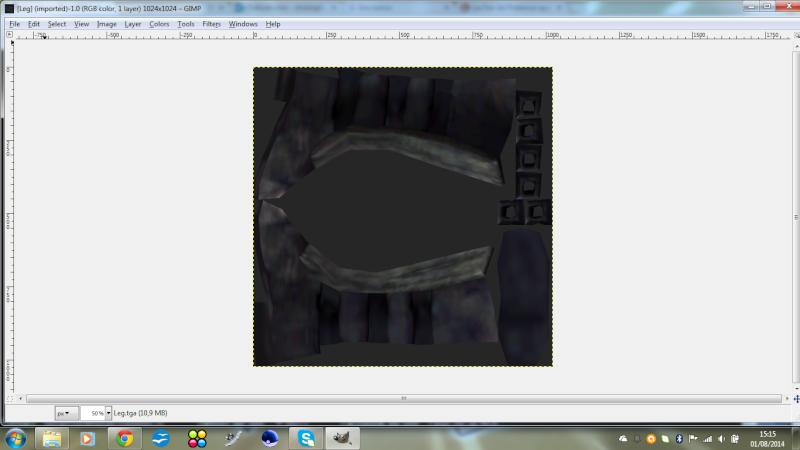This screenshot has width=800, height=450.
Task: Open Google Chrome from the taskbar
Action: pos(124,438)
